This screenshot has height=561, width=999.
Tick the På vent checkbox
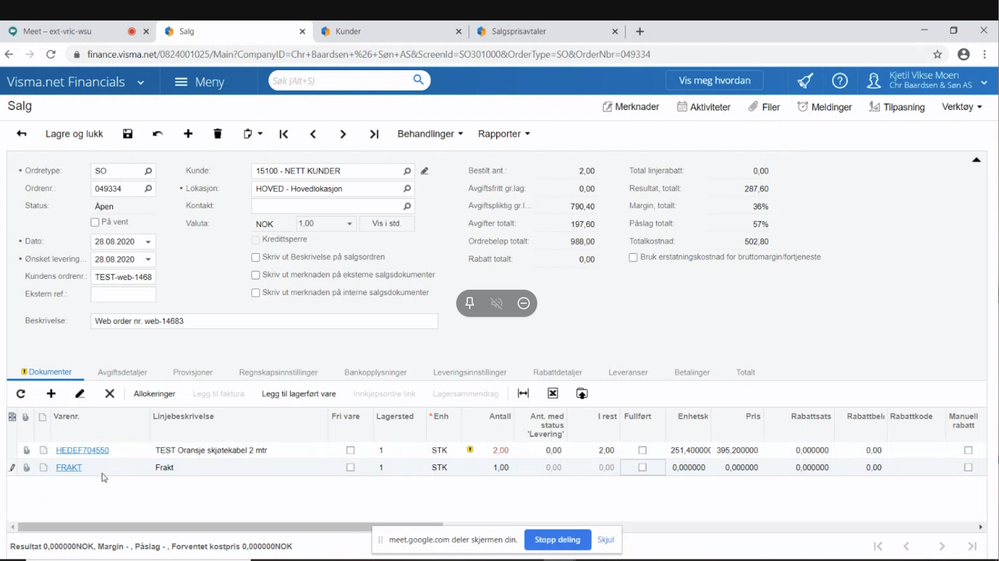95,223
